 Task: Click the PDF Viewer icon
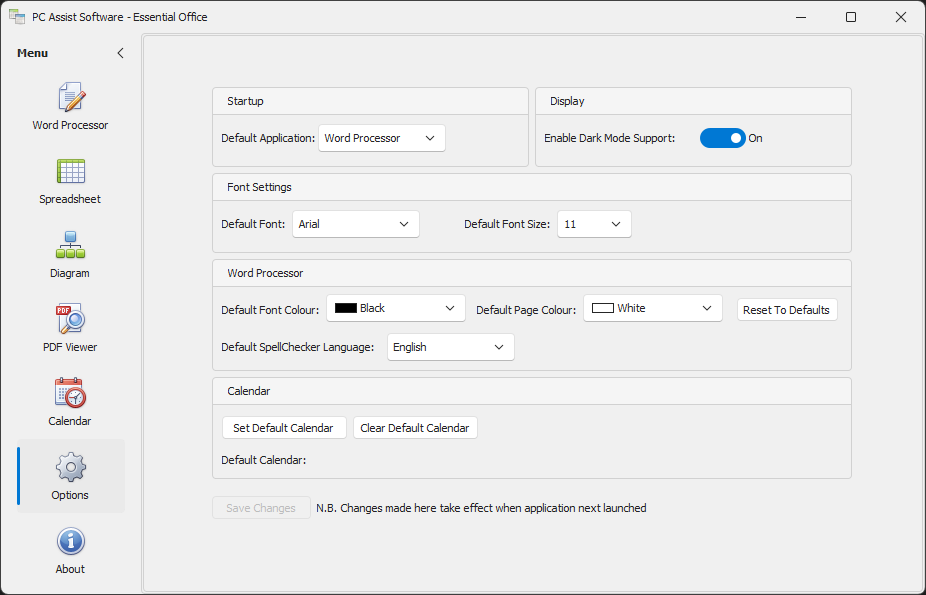[70, 320]
